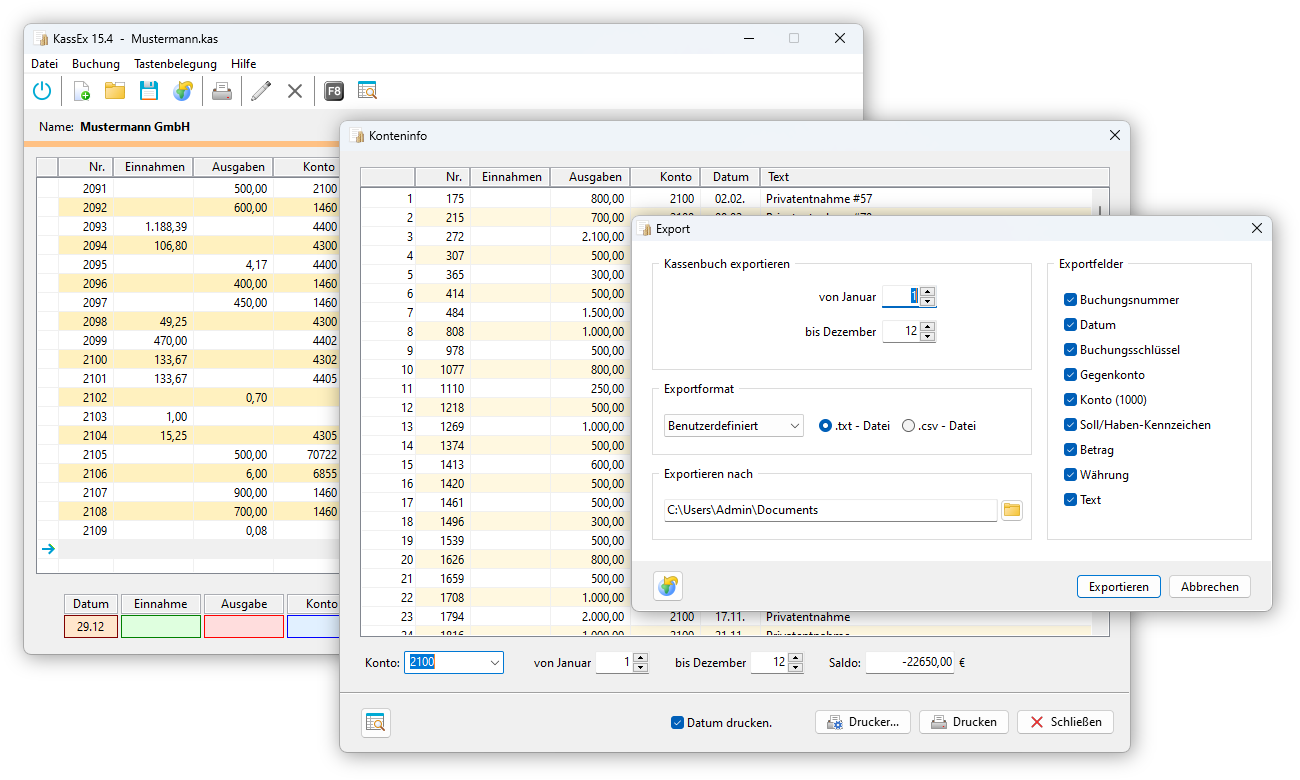Uncheck the Buchungsnummer export field
Image resolution: width=1300 pixels, height=780 pixels.
(1070, 300)
